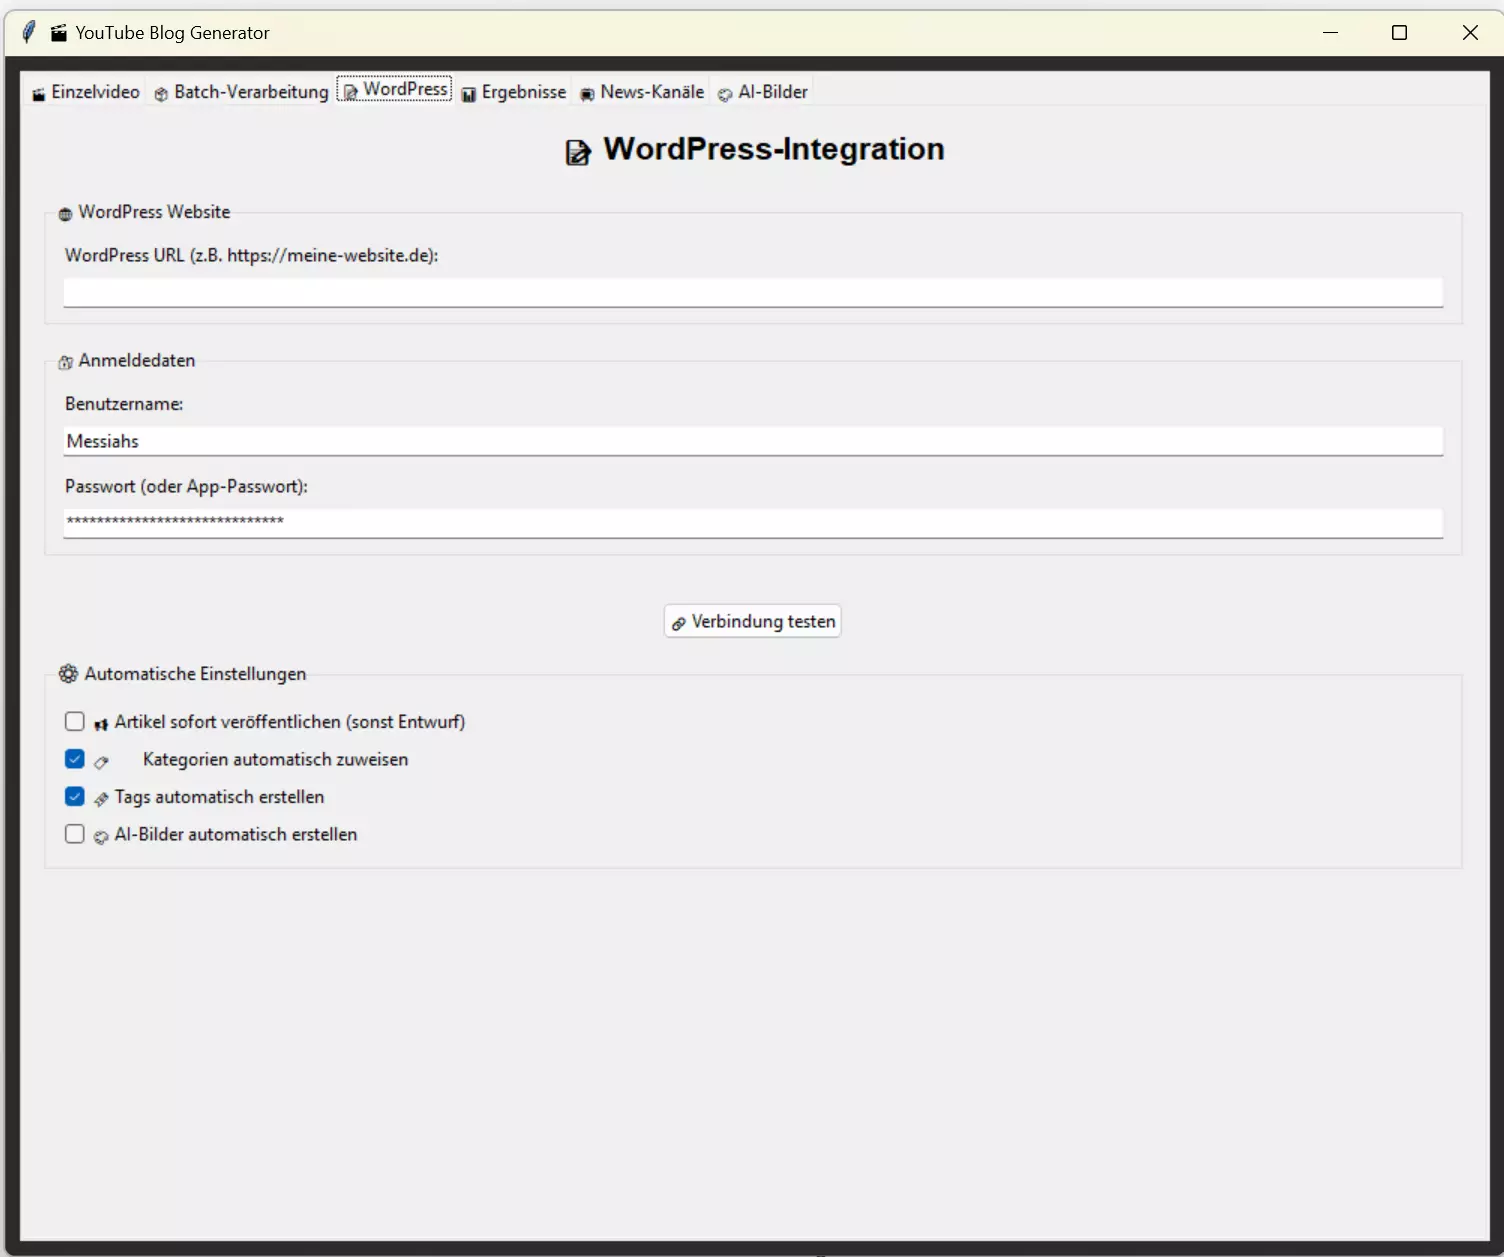The height and width of the screenshot is (1257, 1504).
Task: Click the feather app icon in title bar
Action: 29,32
